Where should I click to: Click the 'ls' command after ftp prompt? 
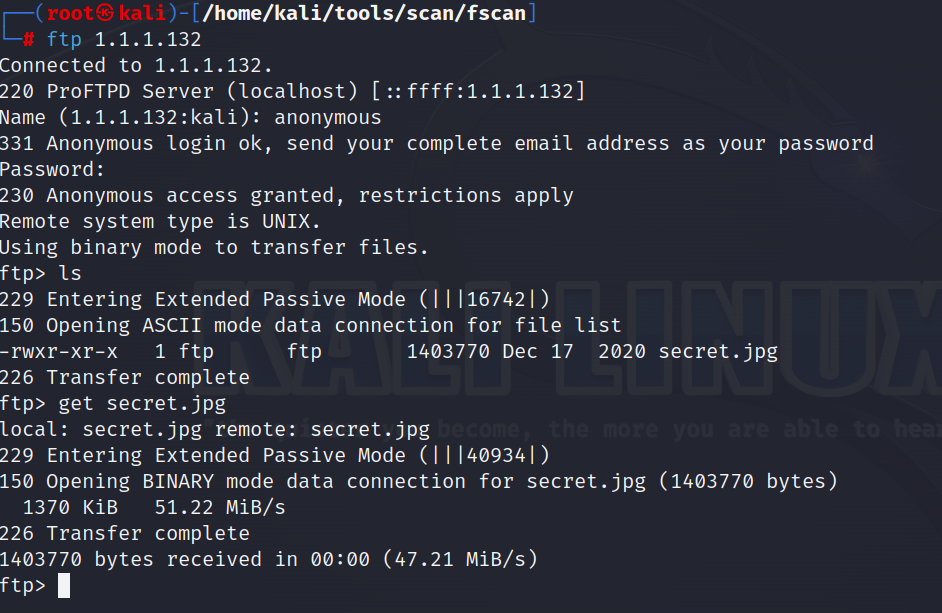pos(70,273)
